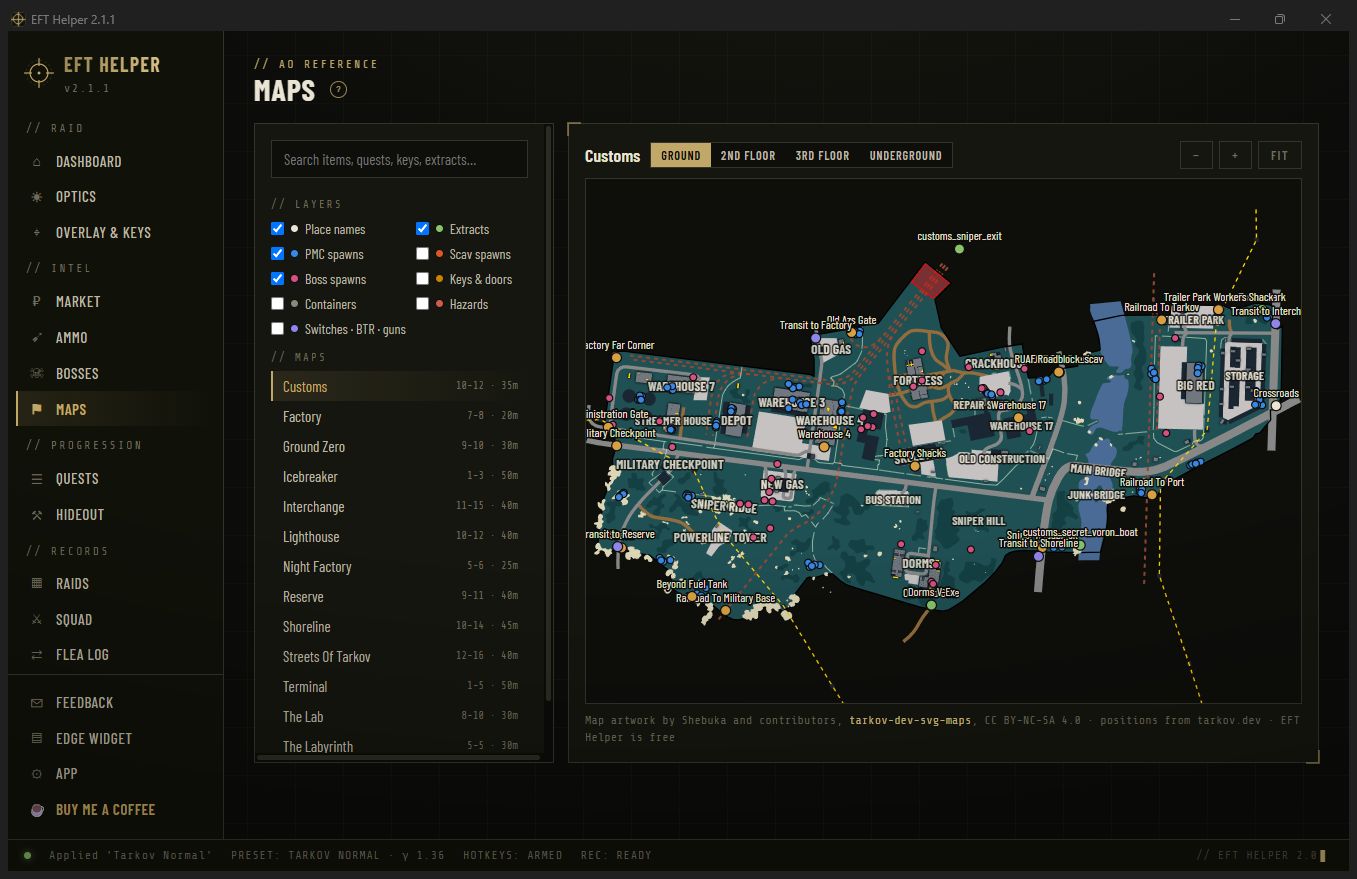Image resolution: width=1357 pixels, height=879 pixels.
Task: Click the Squad crossed-swords icon
Action: click(x=37, y=620)
